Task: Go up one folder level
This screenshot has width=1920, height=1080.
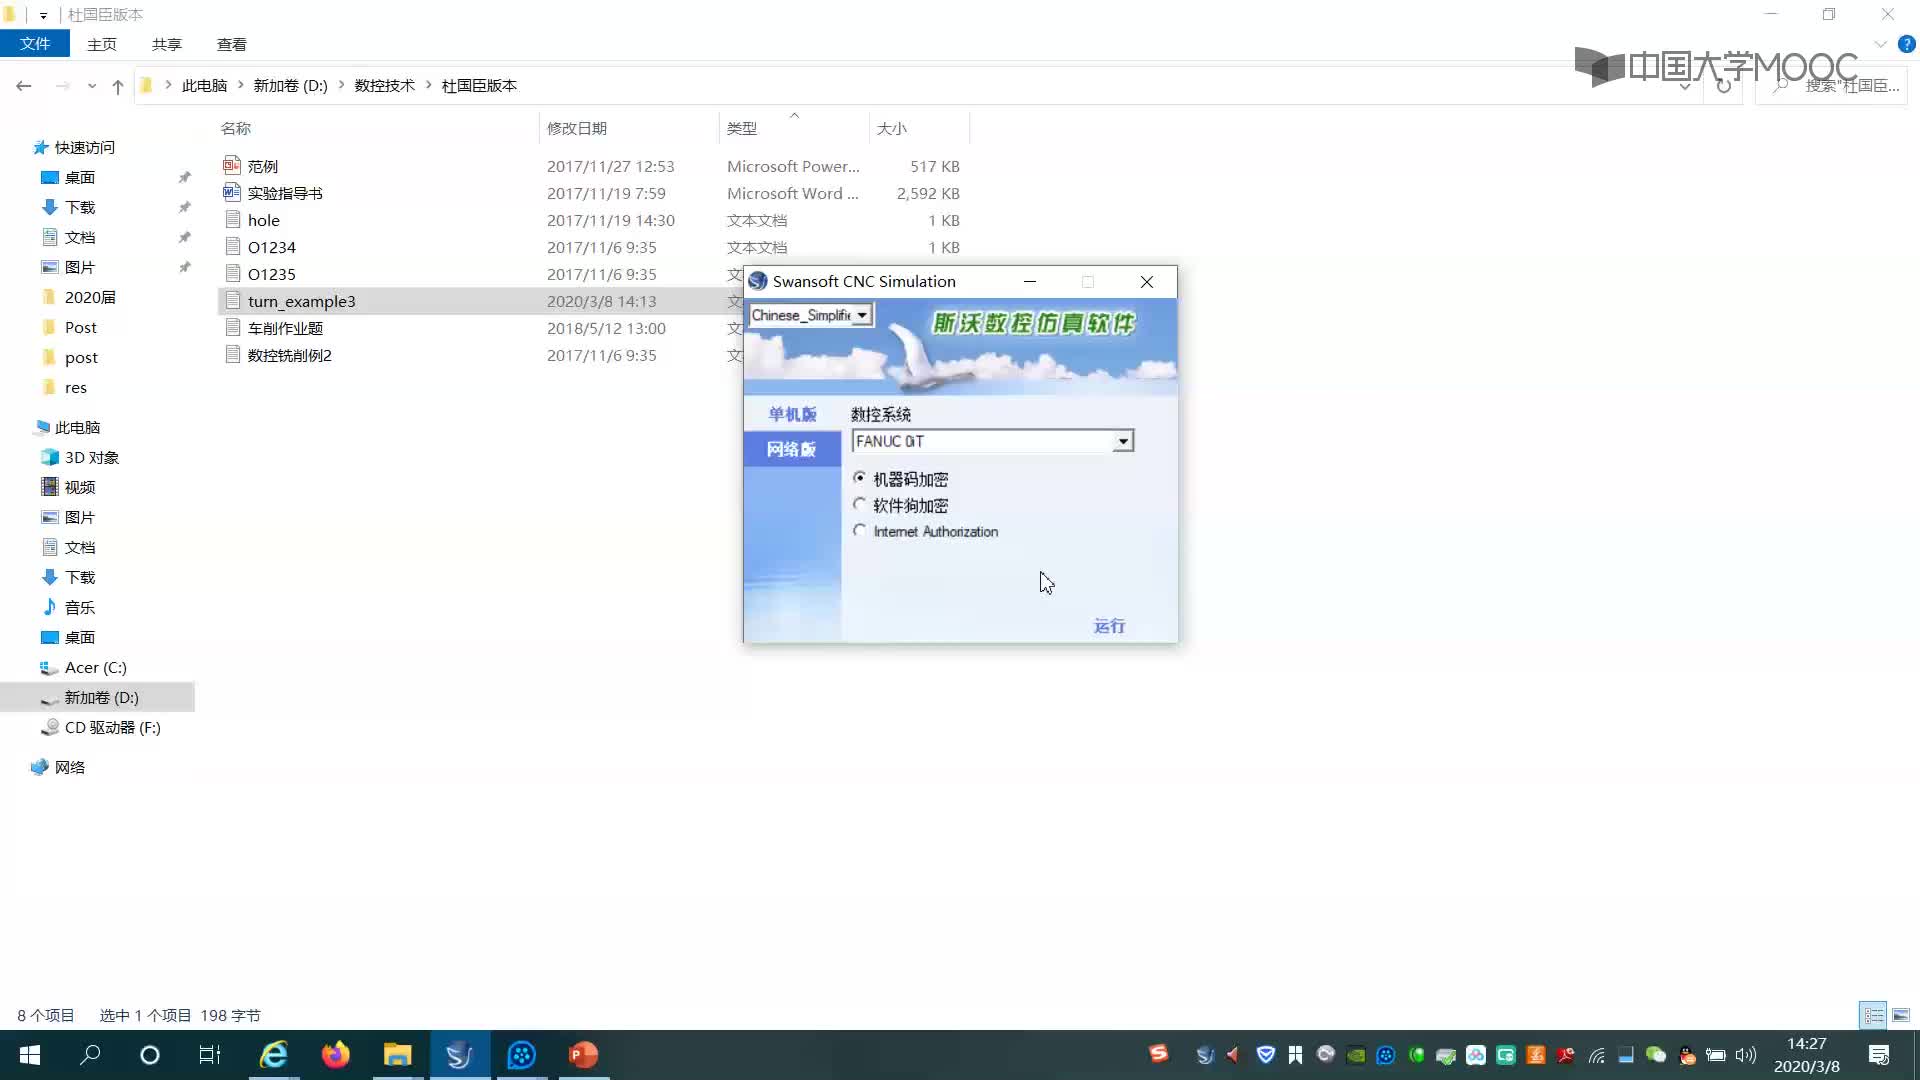Action: (x=118, y=86)
